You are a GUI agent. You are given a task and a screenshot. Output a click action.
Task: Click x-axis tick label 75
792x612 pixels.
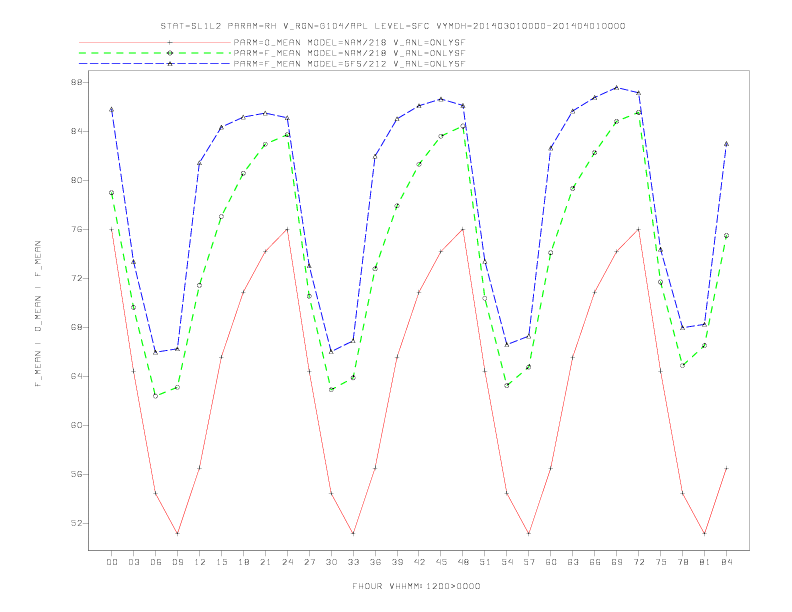[661, 562]
